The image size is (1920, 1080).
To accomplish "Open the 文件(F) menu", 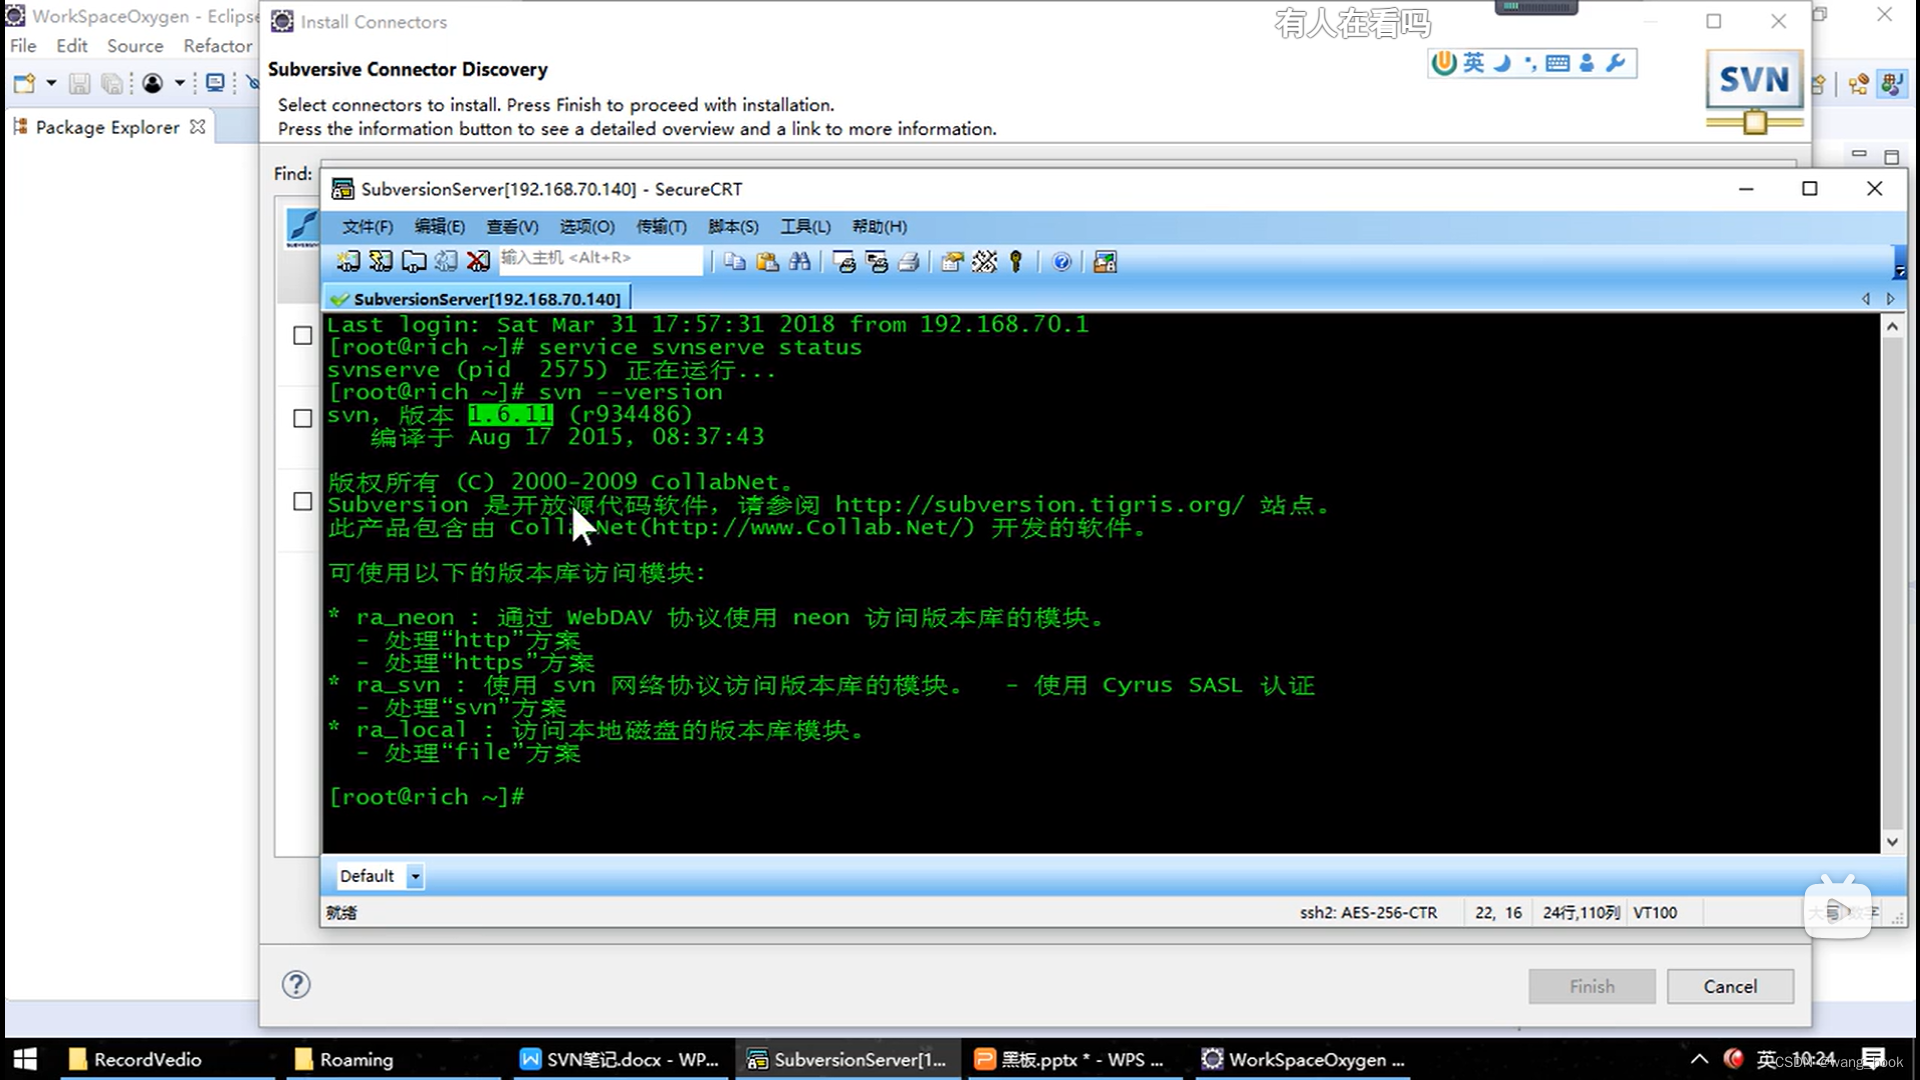I will (x=367, y=227).
